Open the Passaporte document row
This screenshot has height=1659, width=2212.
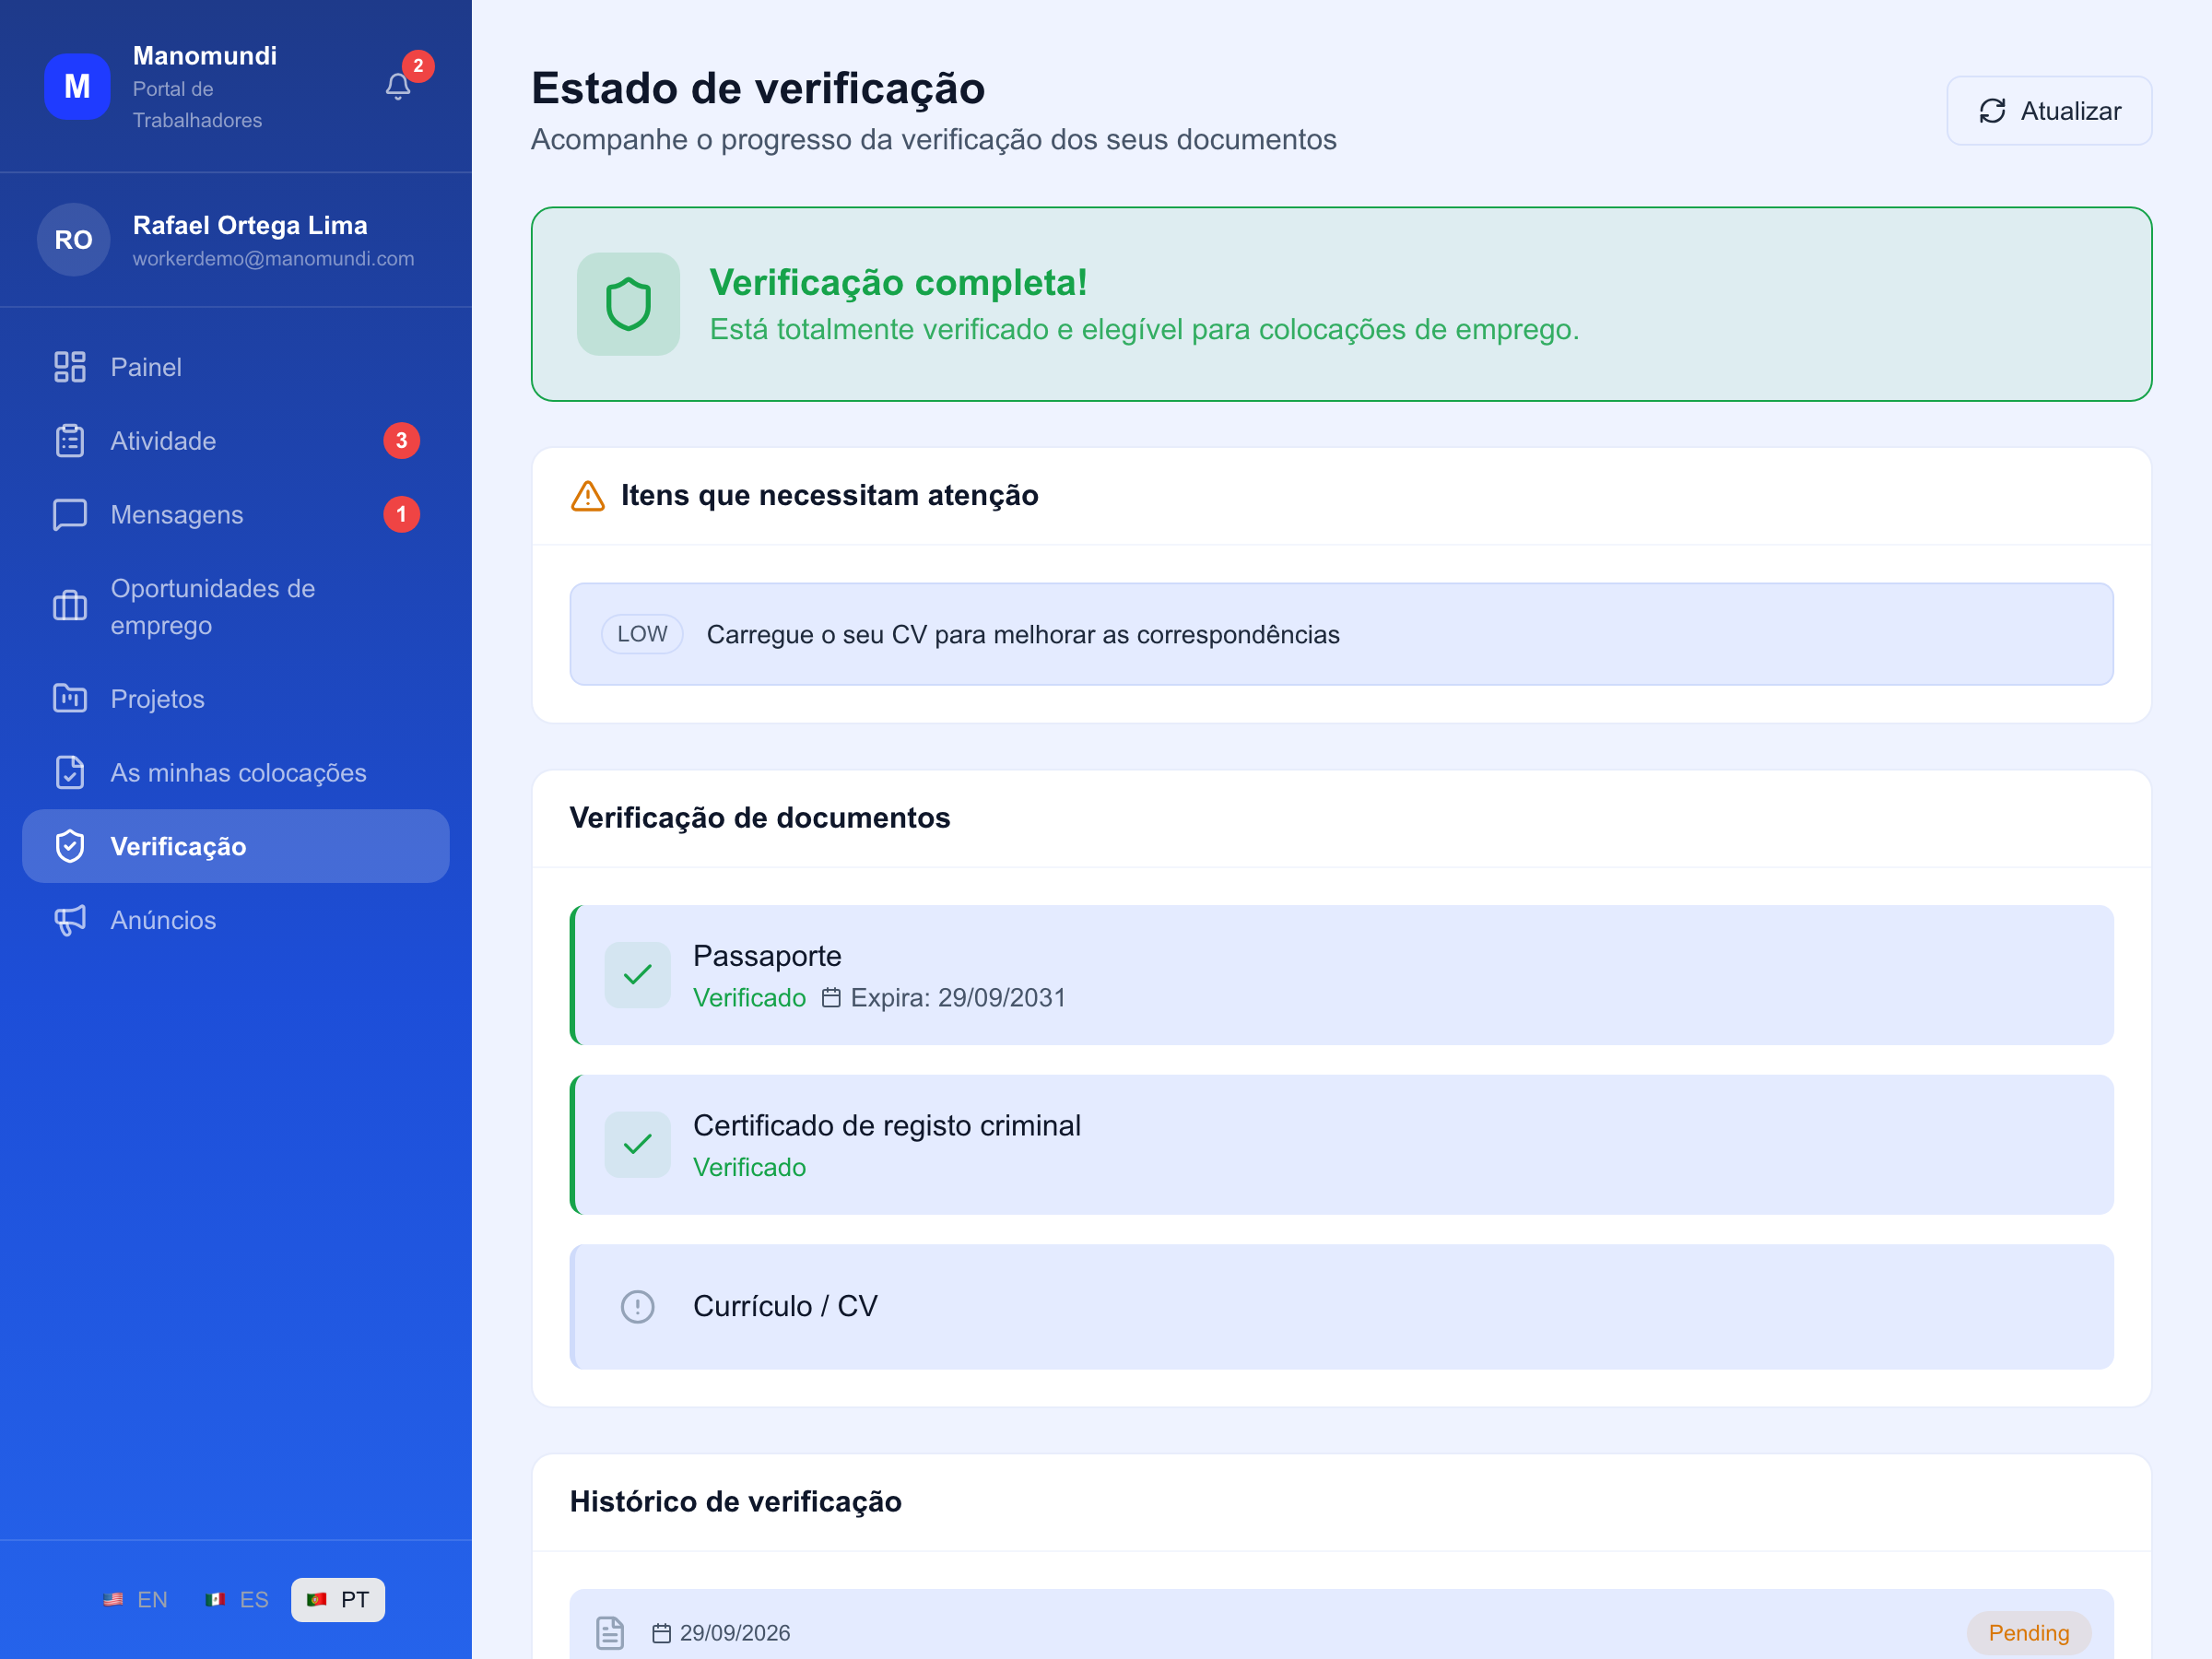(x=1341, y=976)
